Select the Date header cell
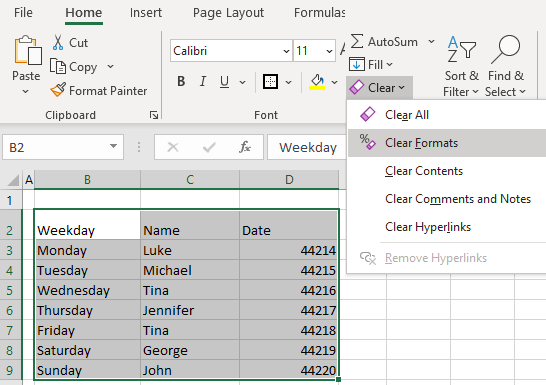 coord(289,225)
